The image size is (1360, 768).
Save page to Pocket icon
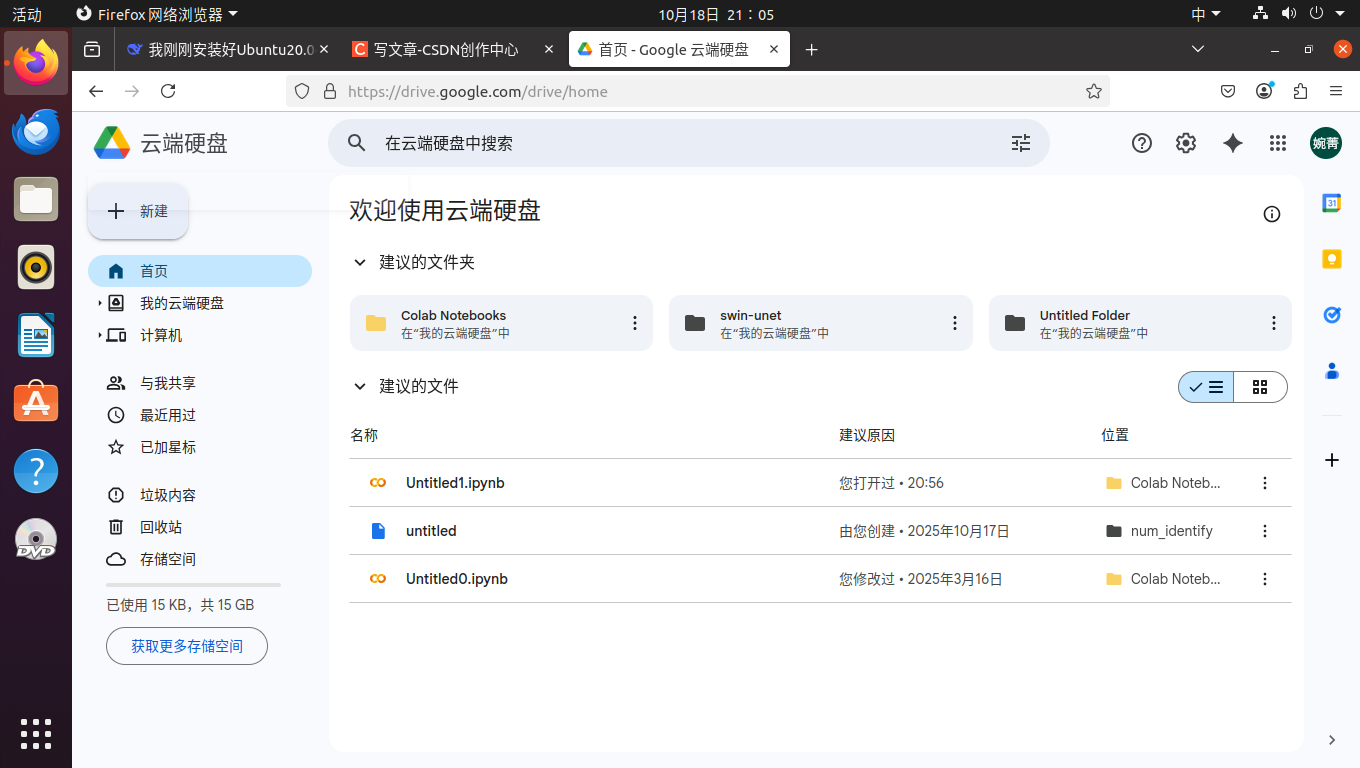click(1228, 91)
